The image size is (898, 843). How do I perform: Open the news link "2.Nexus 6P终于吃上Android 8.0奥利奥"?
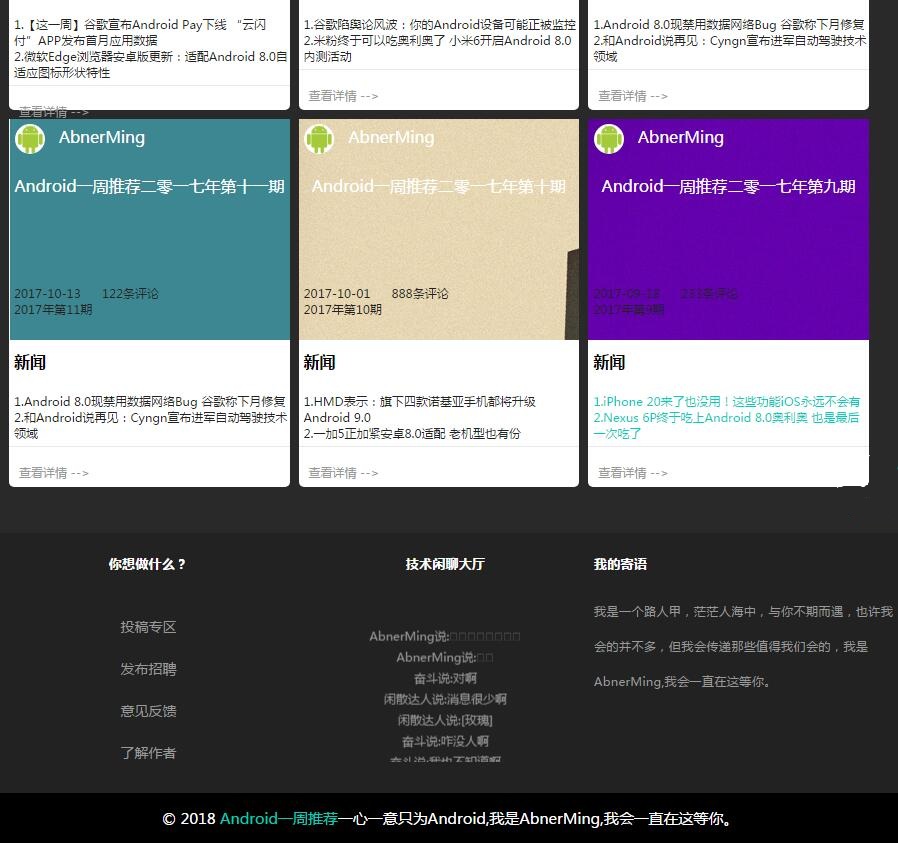726,426
